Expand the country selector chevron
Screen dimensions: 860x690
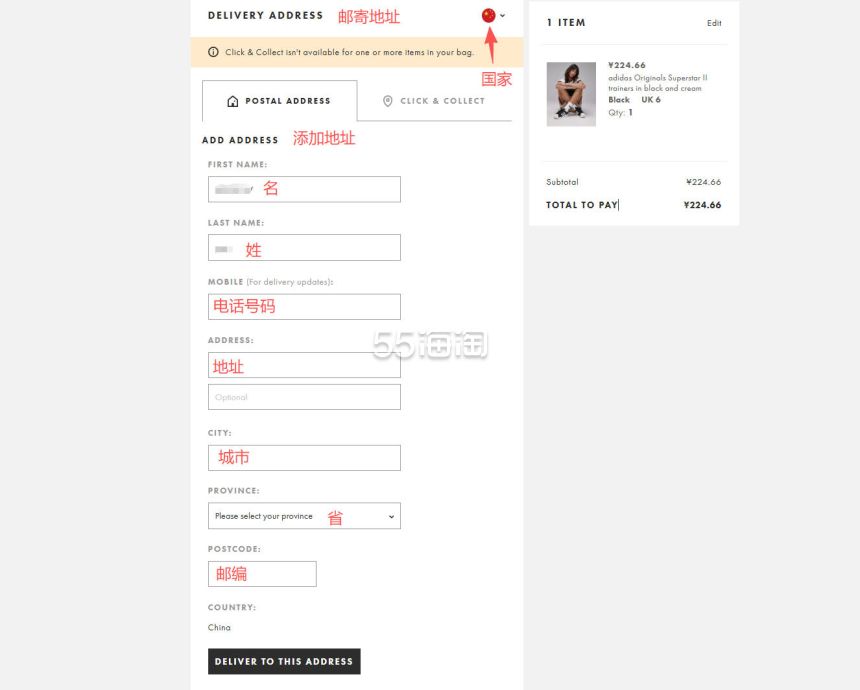click(x=502, y=15)
